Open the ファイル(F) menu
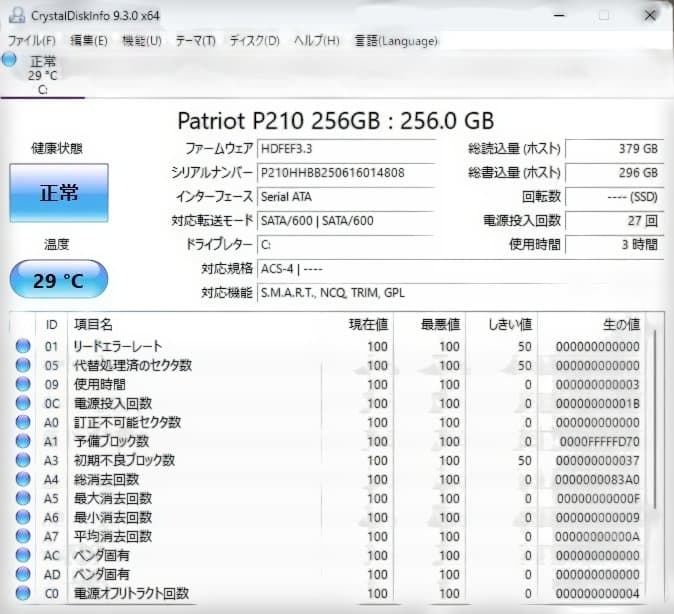 (32, 41)
